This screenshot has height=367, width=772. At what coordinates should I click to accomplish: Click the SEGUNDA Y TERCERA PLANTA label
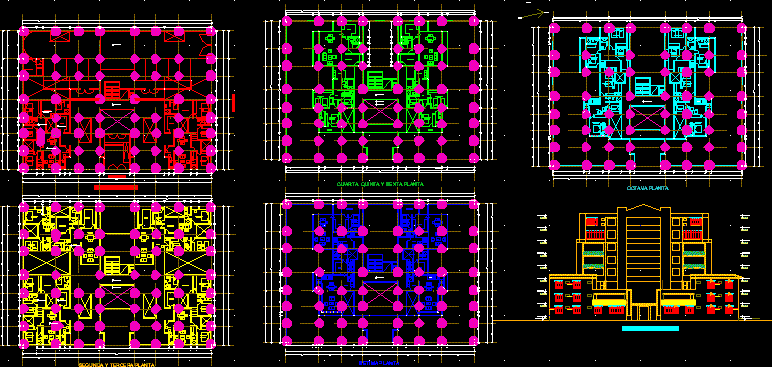(117, 365)
